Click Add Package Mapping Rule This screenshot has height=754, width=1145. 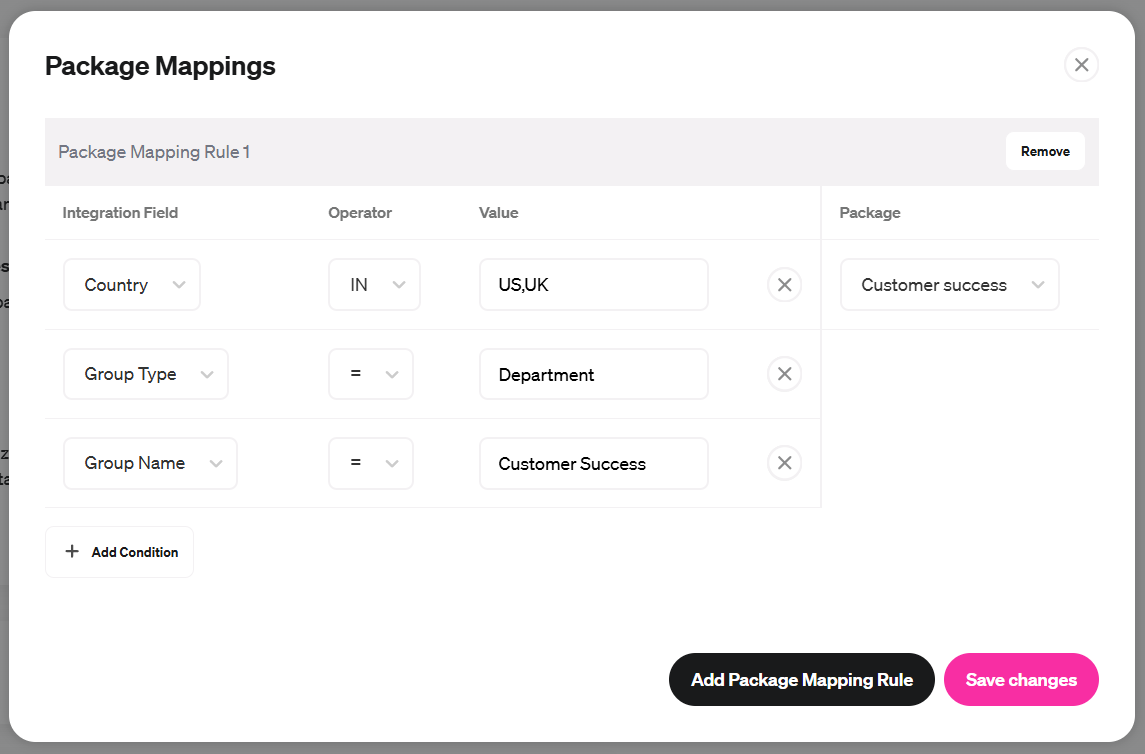click(x=801, y=679)
